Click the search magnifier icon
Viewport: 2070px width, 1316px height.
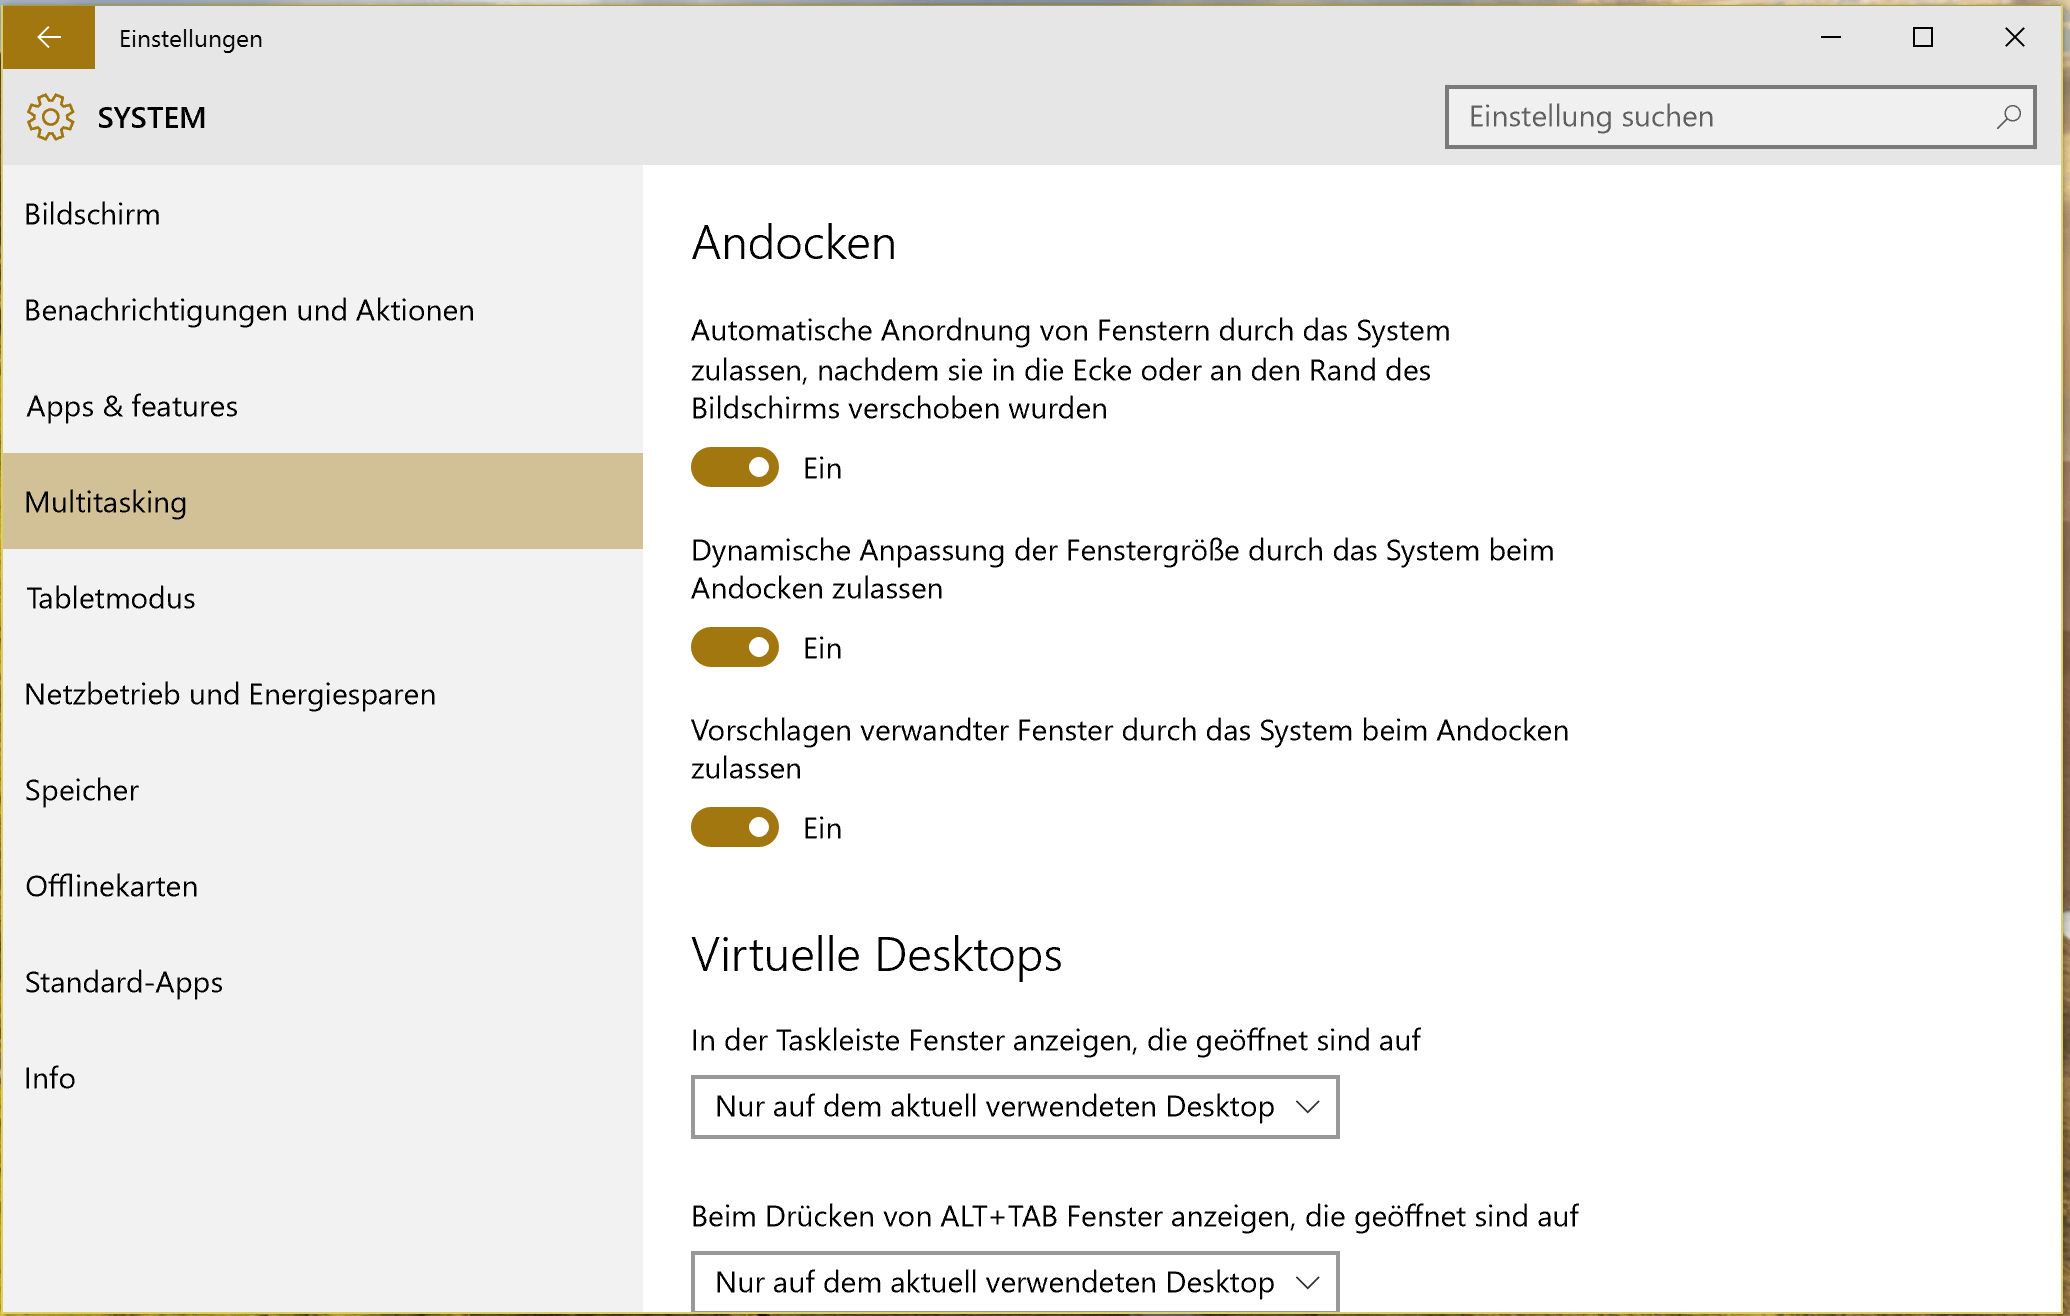click(2008, 117)
